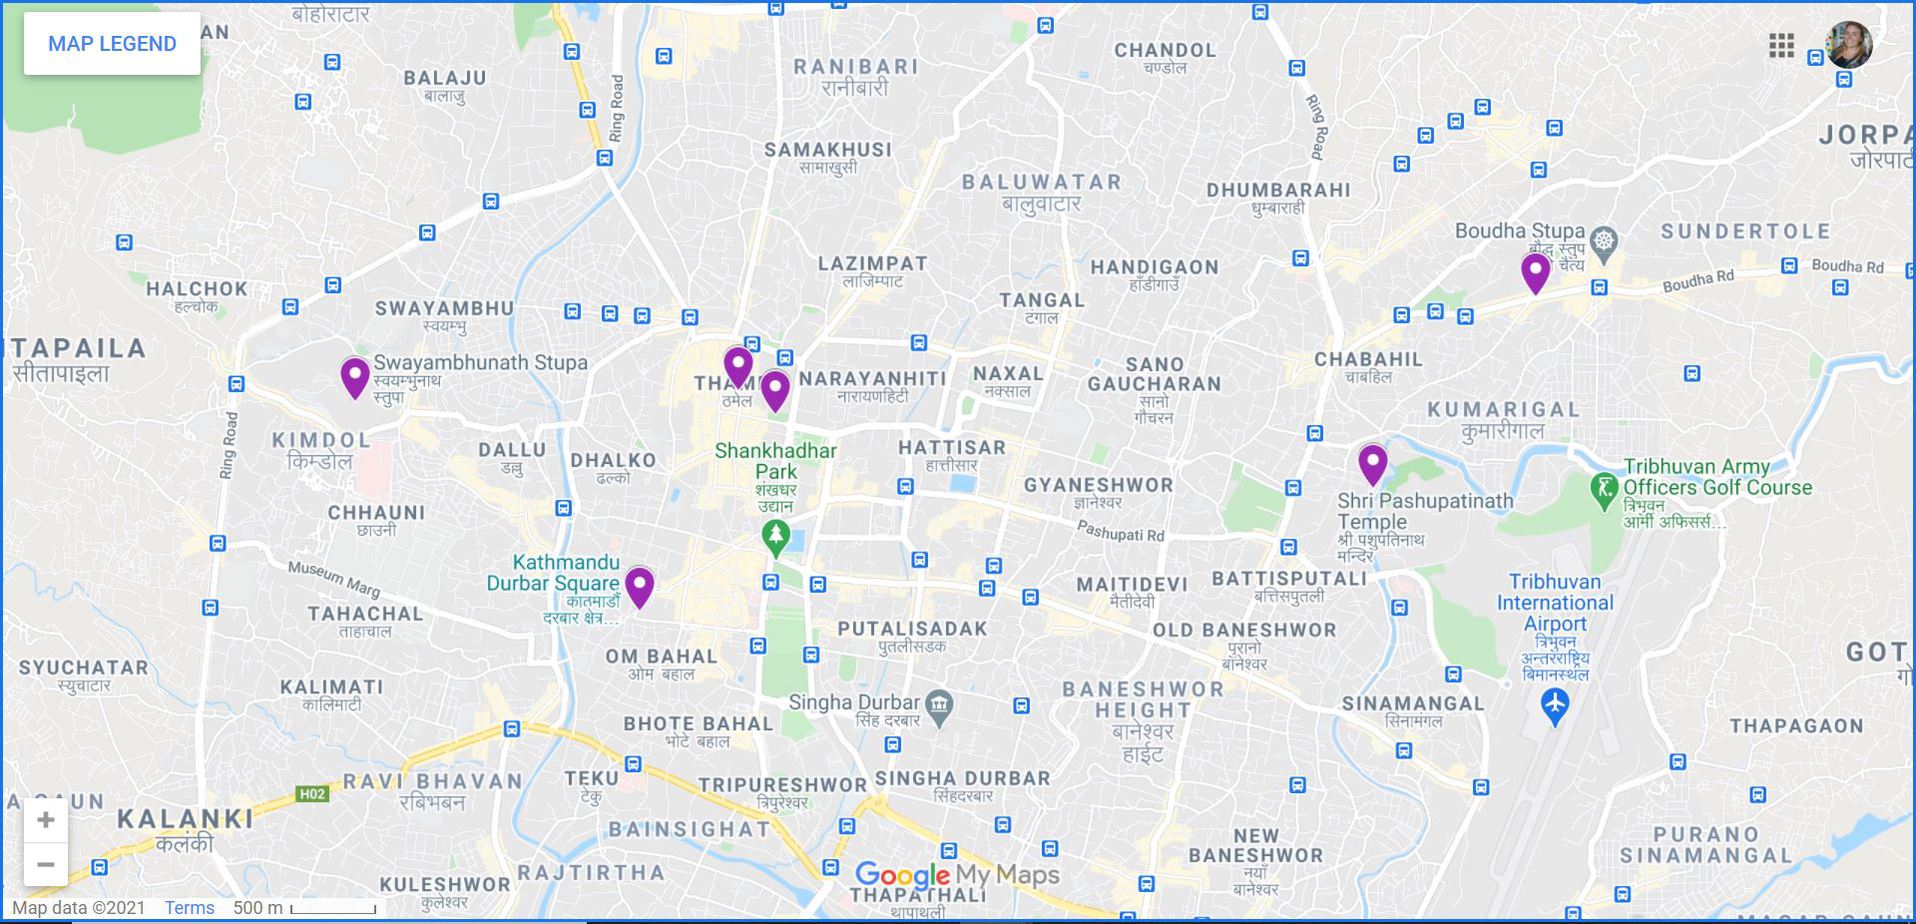
Task: Zoom in with the plus button
Action: tap(46, 820)
